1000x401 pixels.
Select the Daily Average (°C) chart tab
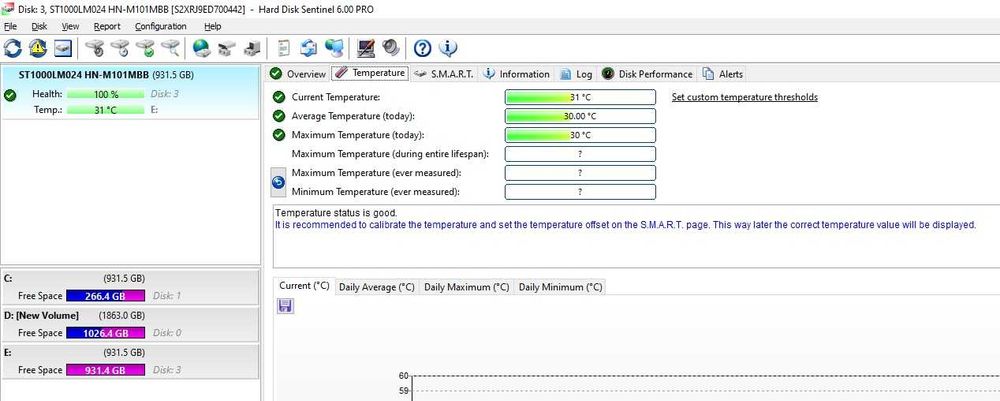tap(376, 287)
